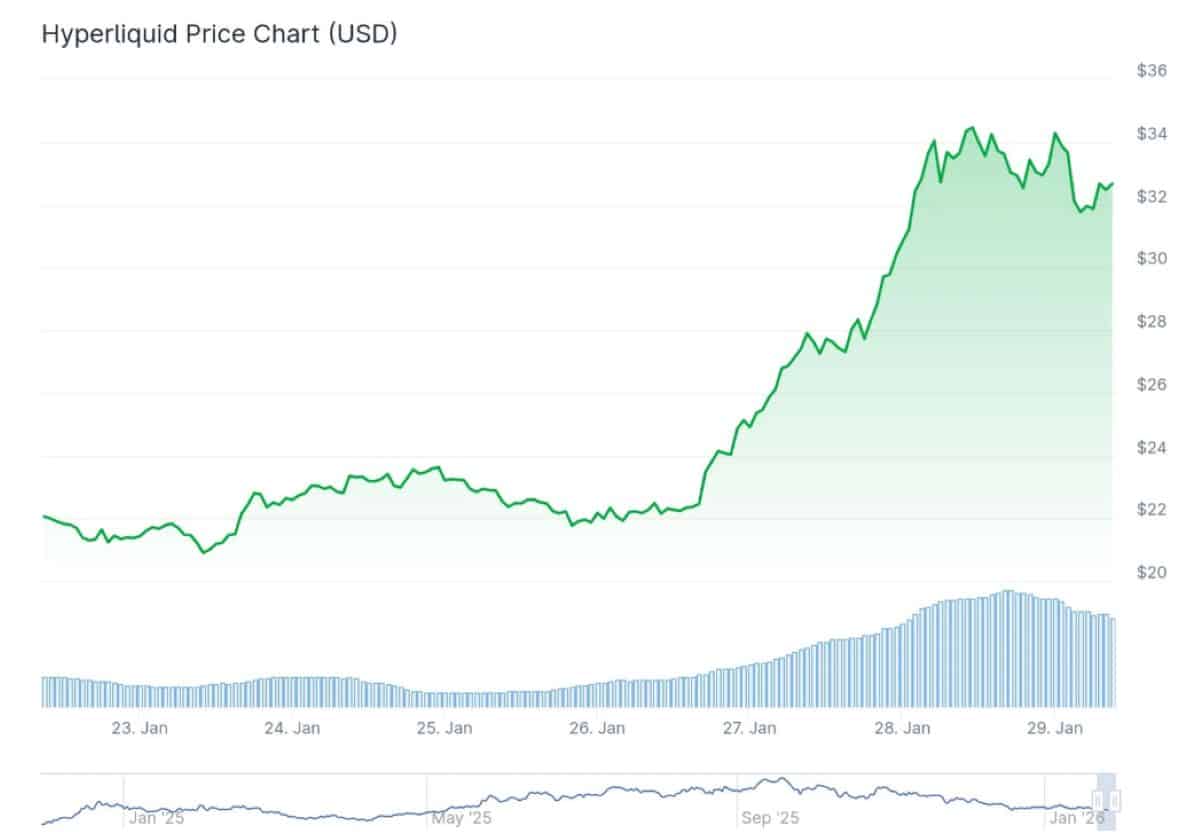Click the 23. Jan date label
The image size is (1200, 832).
point(139,728)
